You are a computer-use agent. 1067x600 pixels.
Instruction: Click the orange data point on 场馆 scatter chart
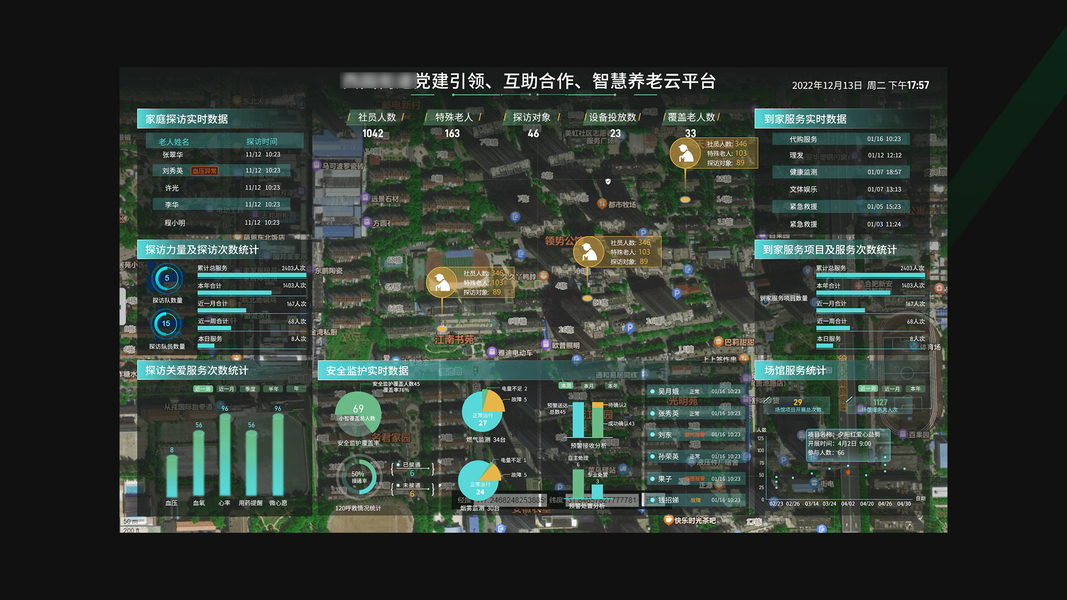tap(848, 471)
